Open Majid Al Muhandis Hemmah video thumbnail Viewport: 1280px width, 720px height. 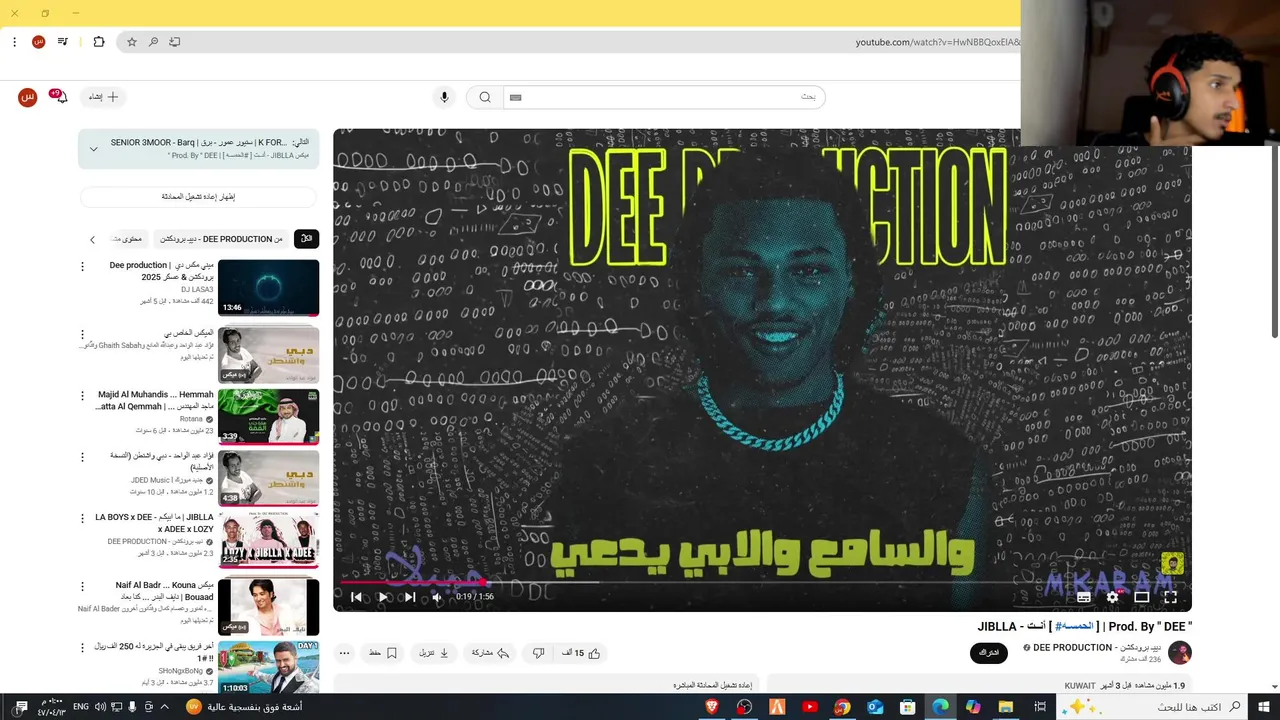pos(268,416)
